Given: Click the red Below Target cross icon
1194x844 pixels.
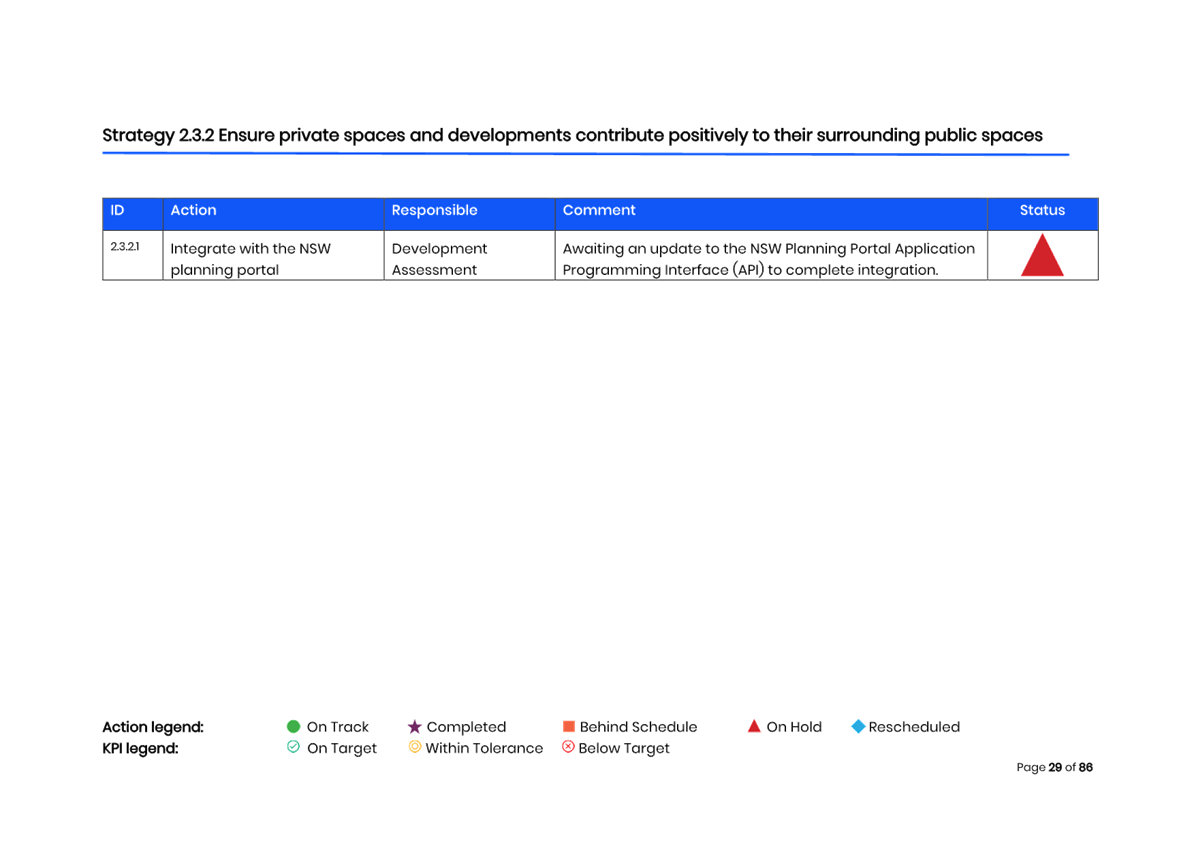Looking at the screenshot, I should 568,747.
